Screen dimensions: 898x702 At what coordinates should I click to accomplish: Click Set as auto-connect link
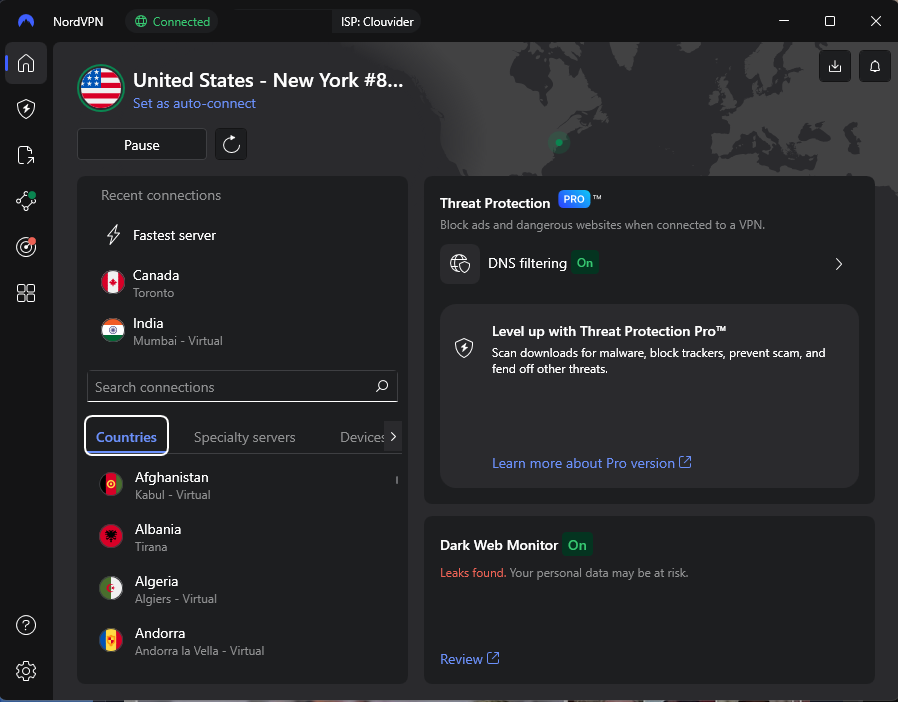point(194,103)
